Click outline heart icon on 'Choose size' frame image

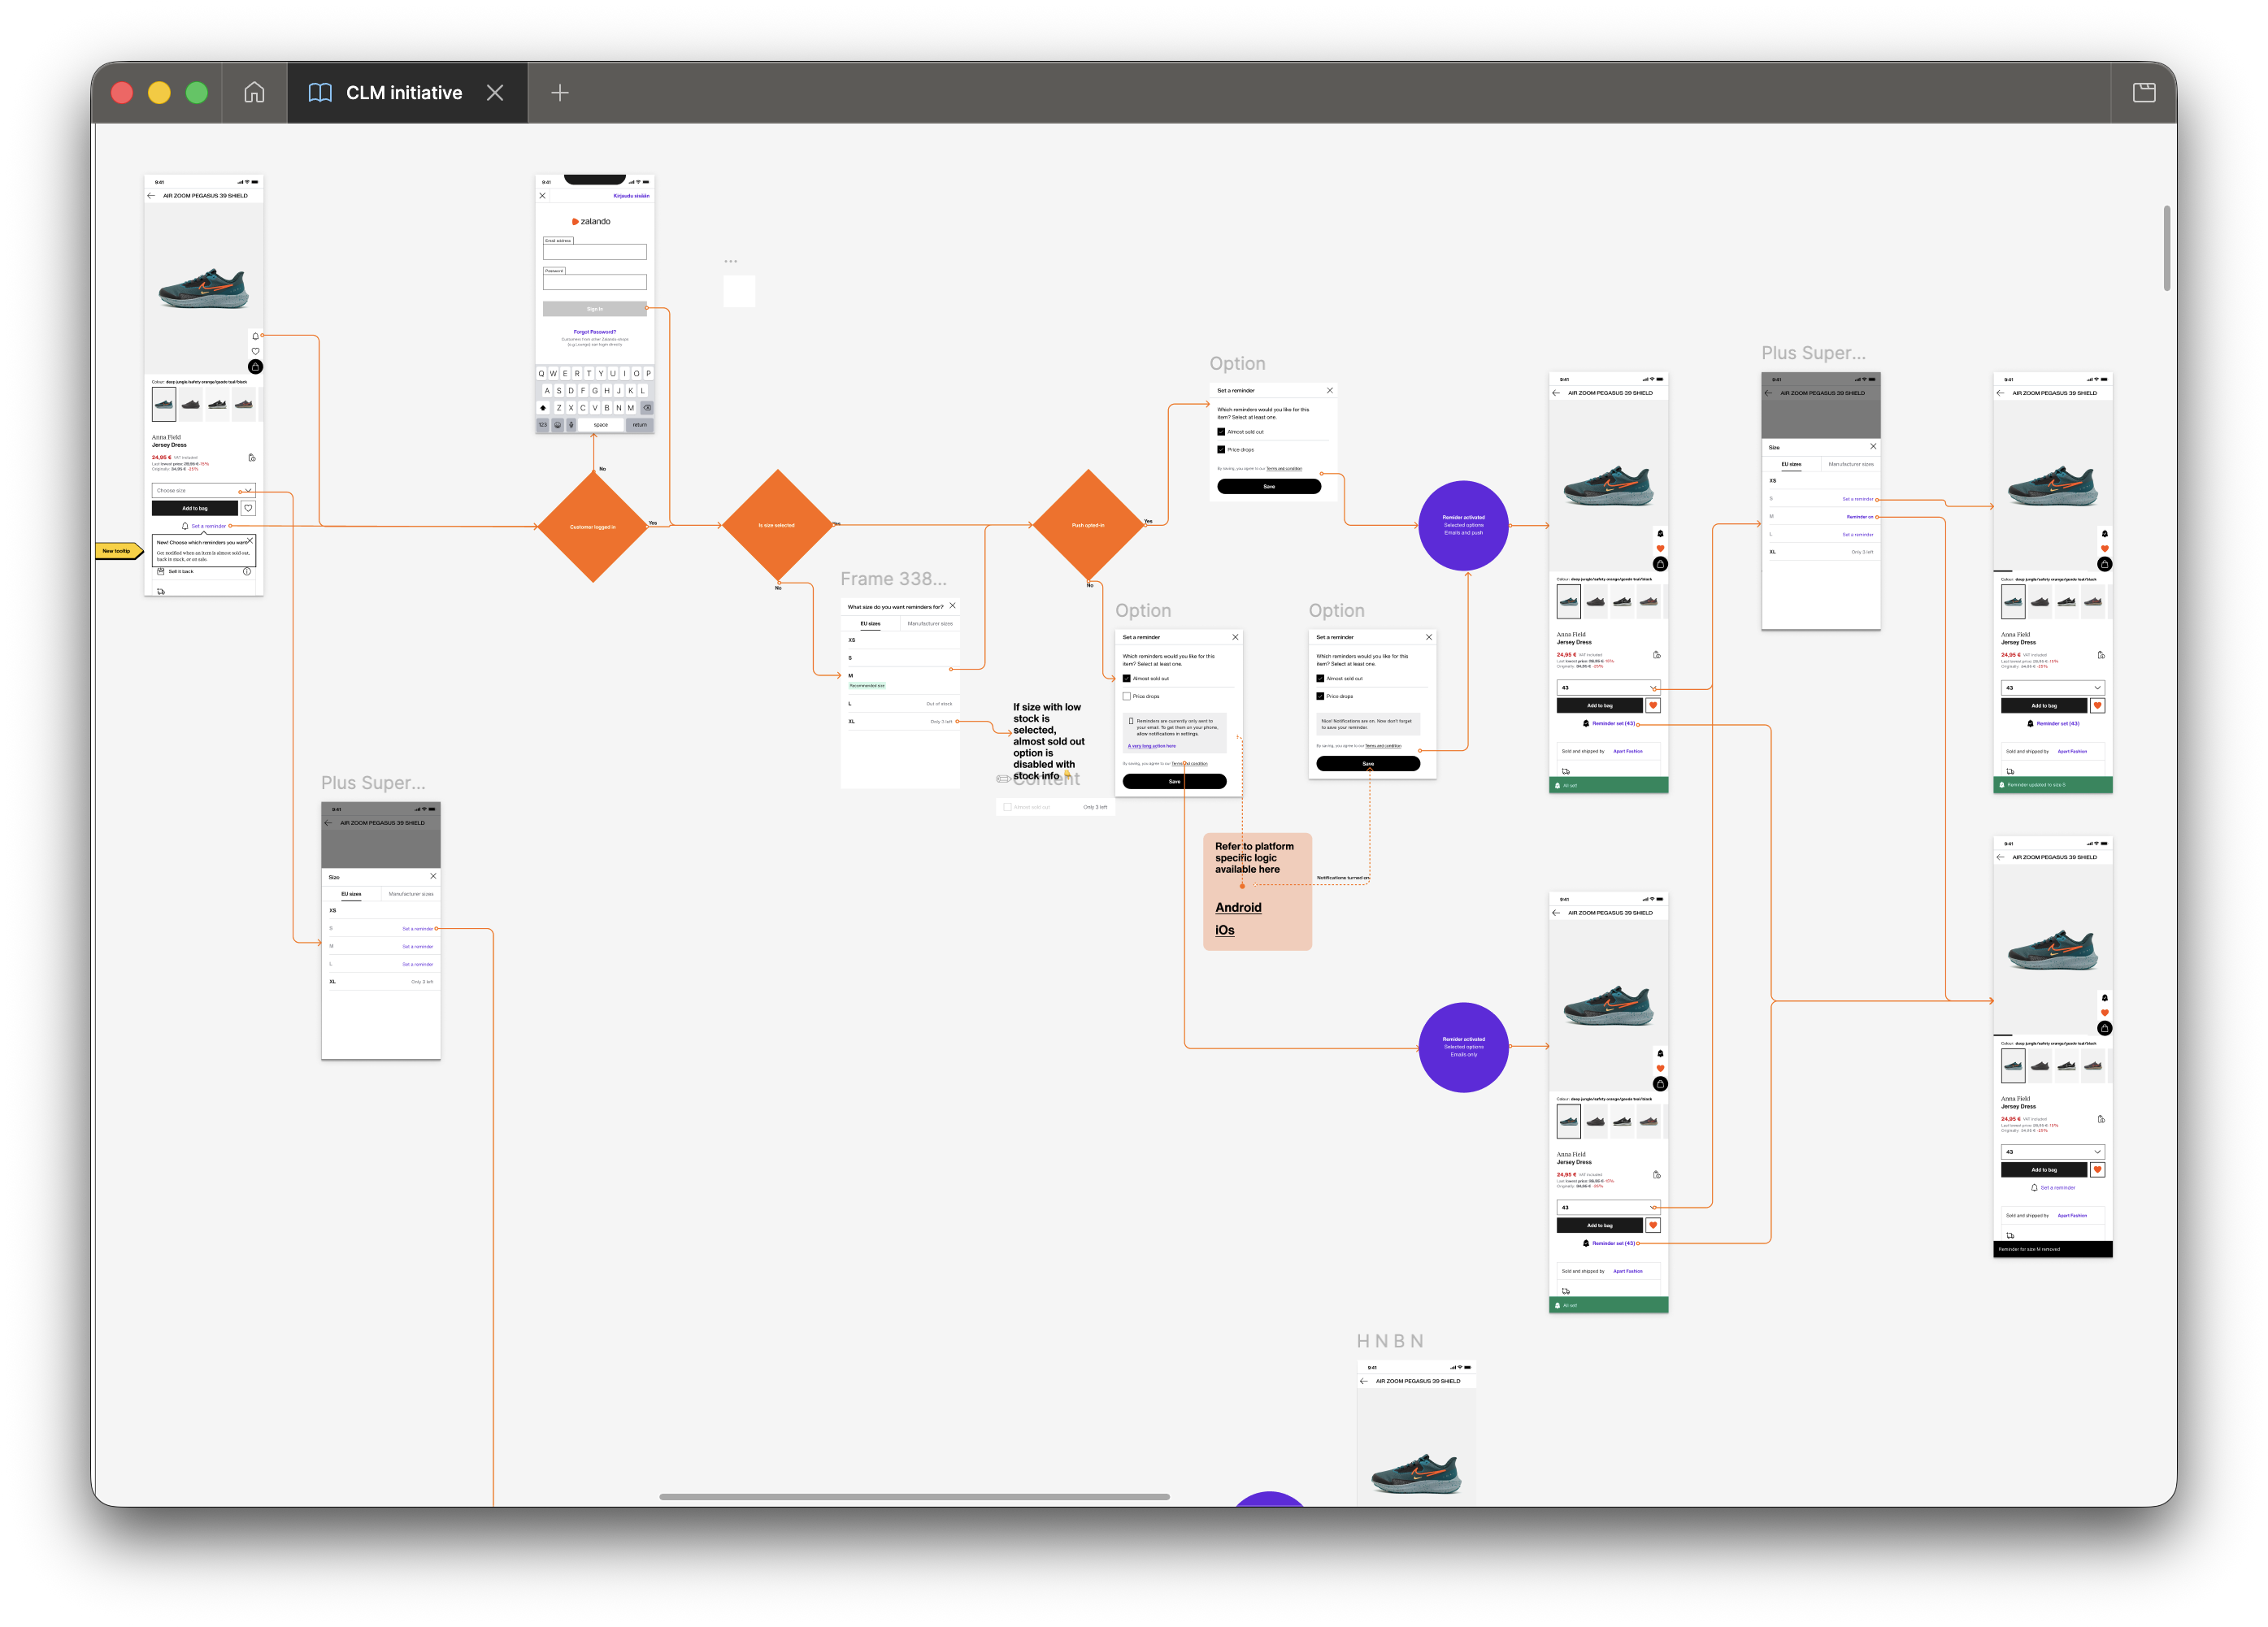pyautogui.click(x=255, y=351)
